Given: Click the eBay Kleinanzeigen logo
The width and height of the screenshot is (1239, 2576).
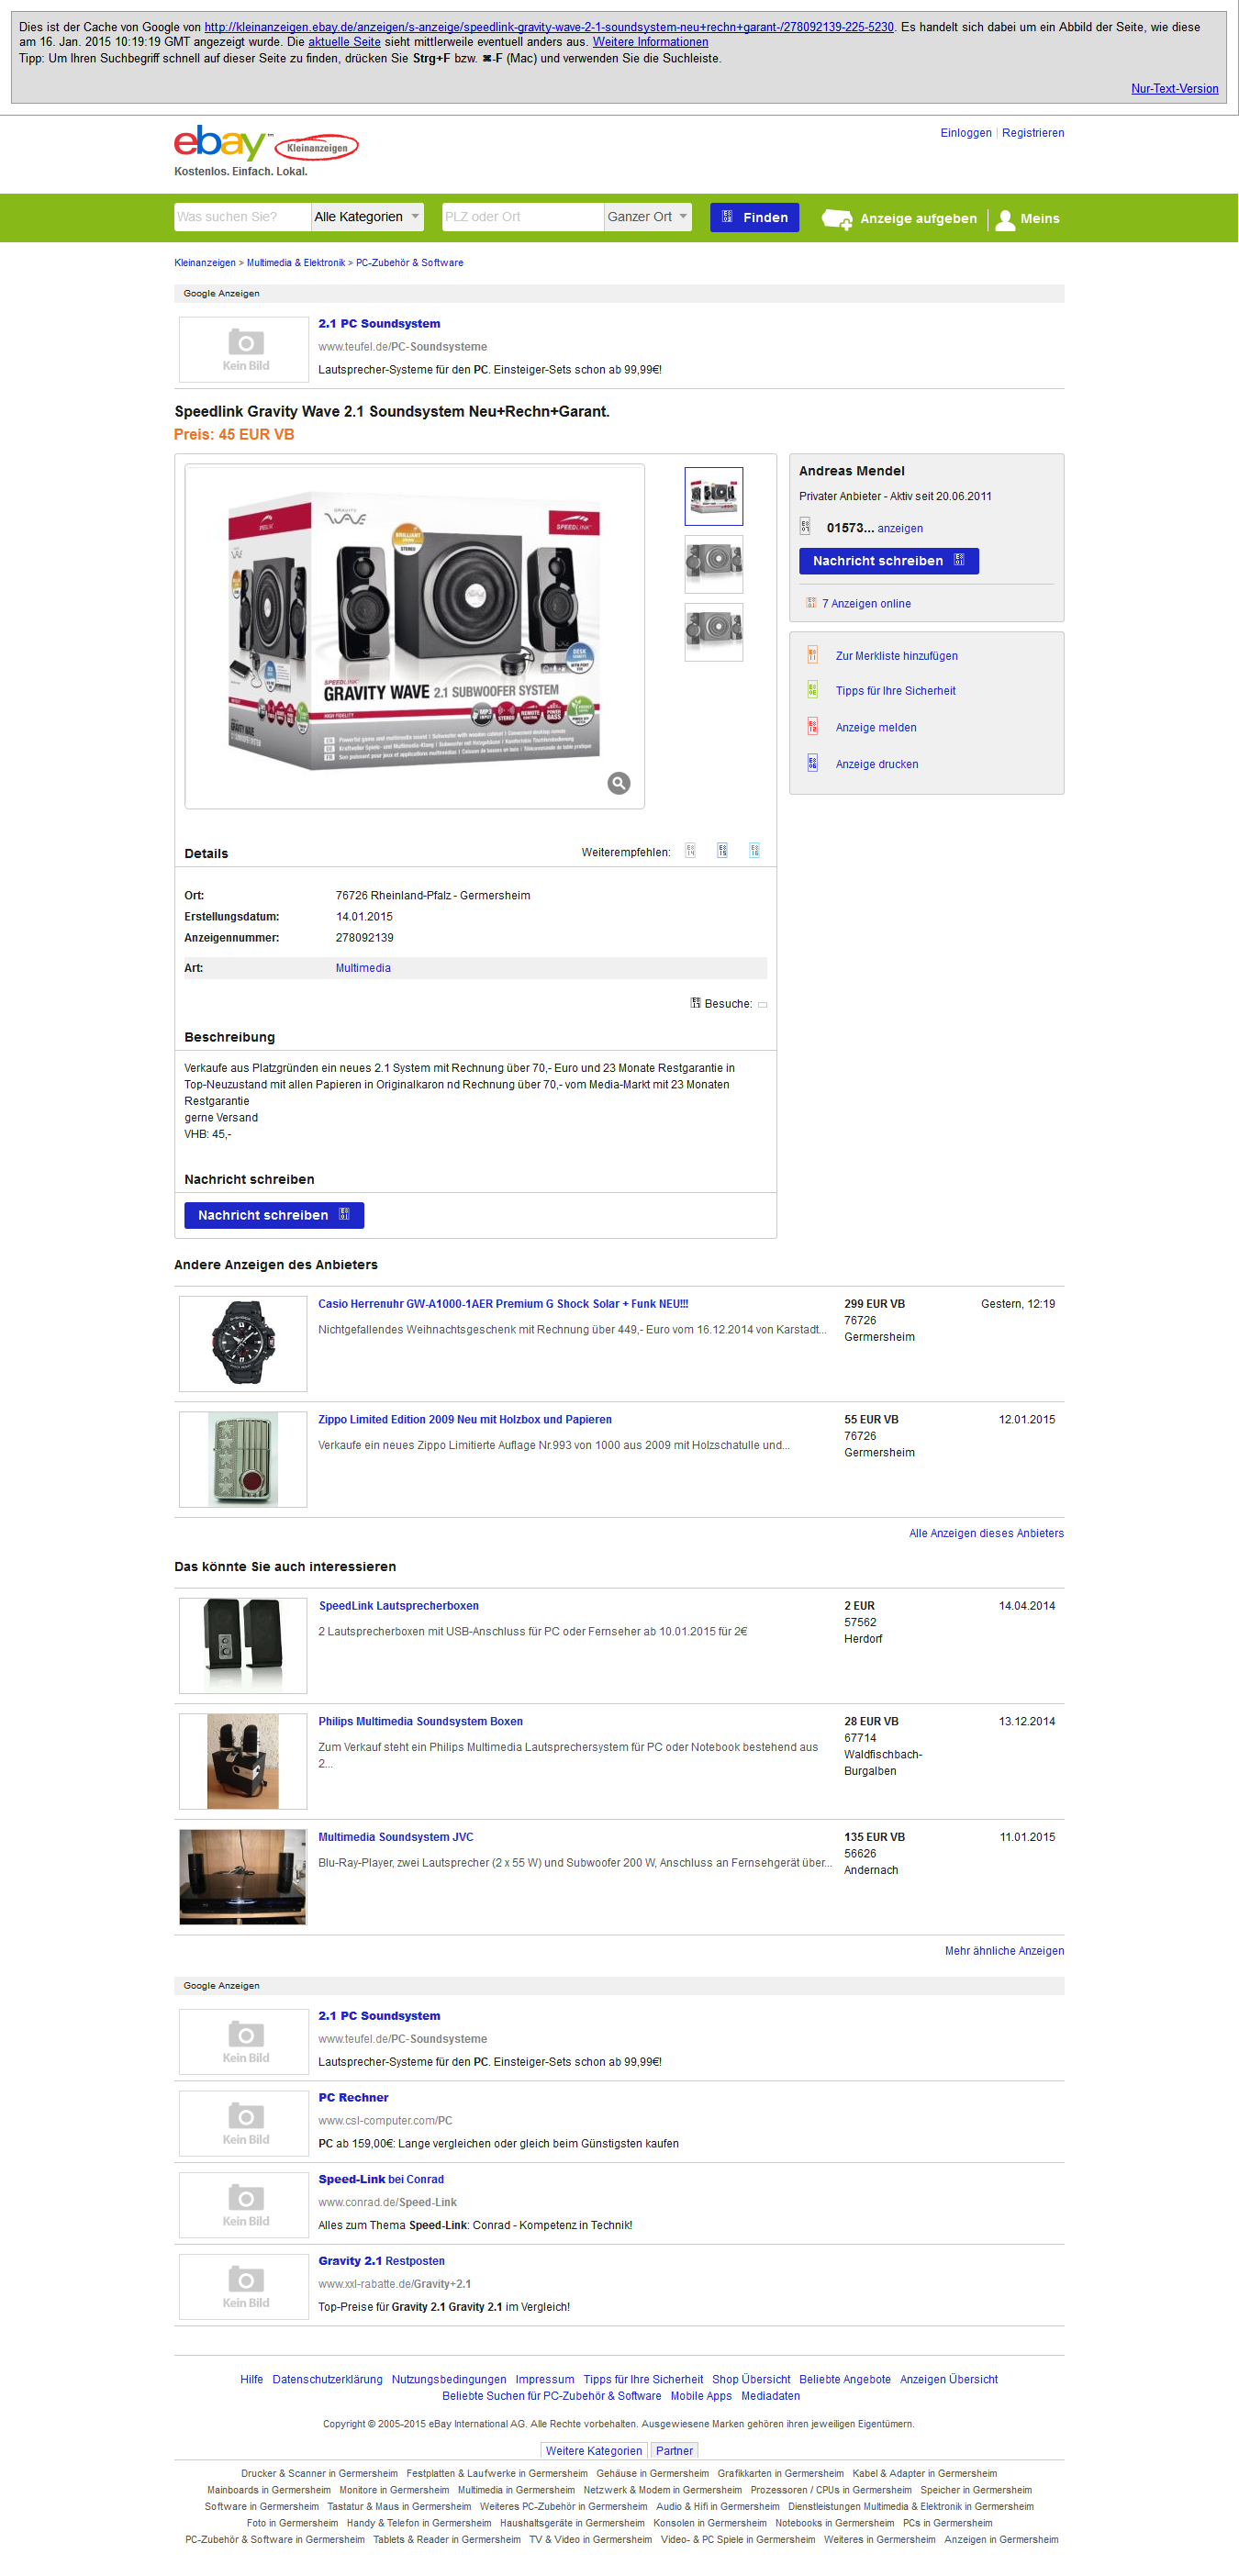Looking at the screenshot, I should [266, 144].
